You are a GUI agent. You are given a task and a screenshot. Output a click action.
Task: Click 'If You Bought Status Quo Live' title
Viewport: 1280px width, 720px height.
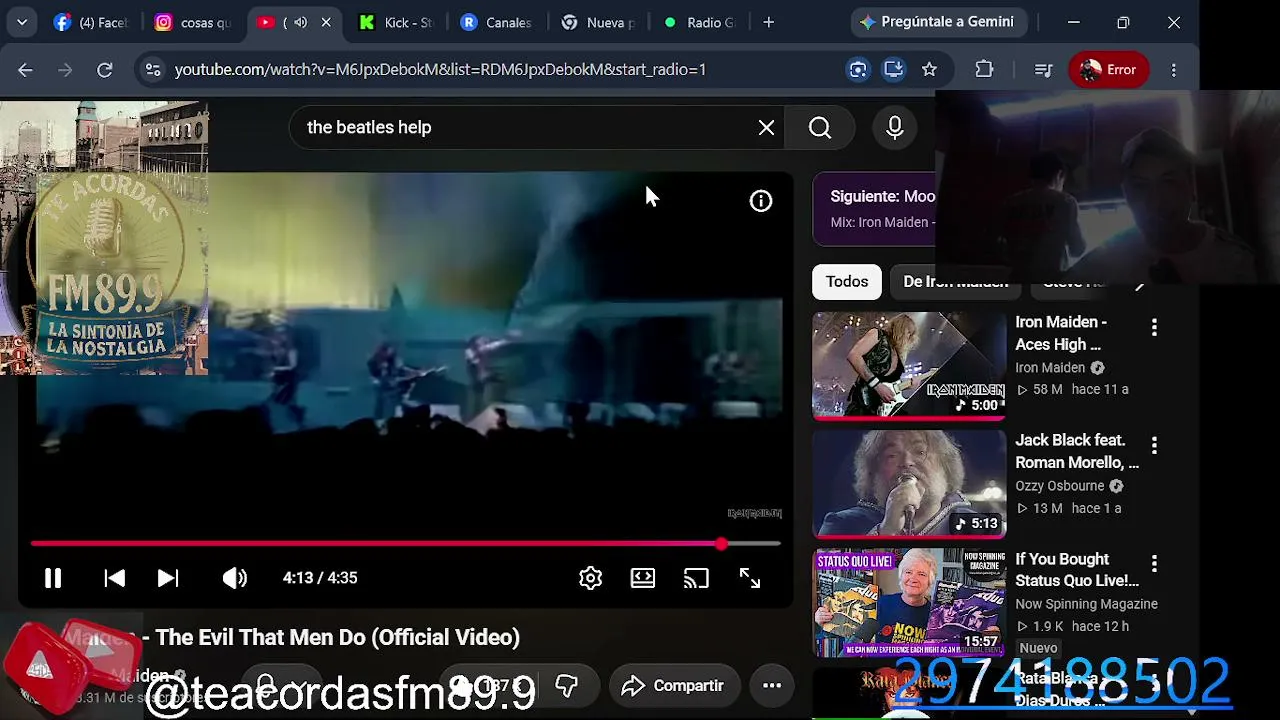coord(1077,570)
